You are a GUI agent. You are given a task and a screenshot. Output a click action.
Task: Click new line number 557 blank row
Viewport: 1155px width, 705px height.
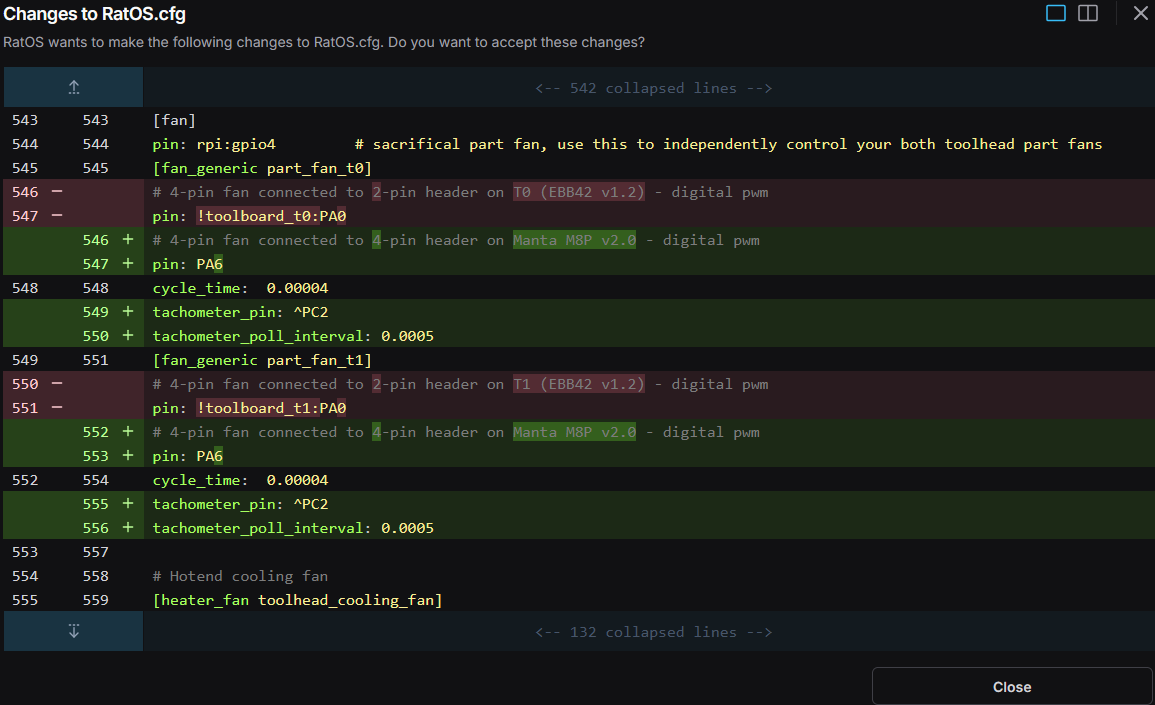[96, 553]
